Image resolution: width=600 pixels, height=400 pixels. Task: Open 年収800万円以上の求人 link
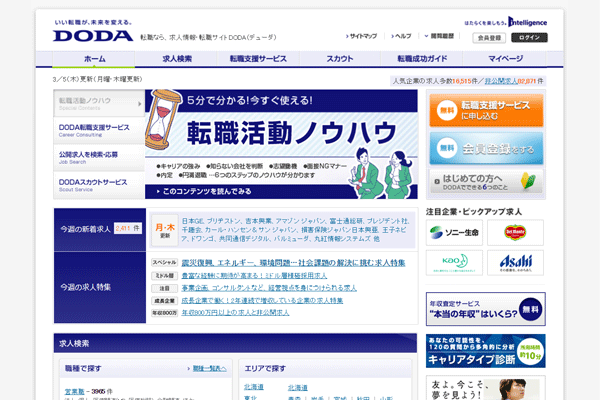235,313
